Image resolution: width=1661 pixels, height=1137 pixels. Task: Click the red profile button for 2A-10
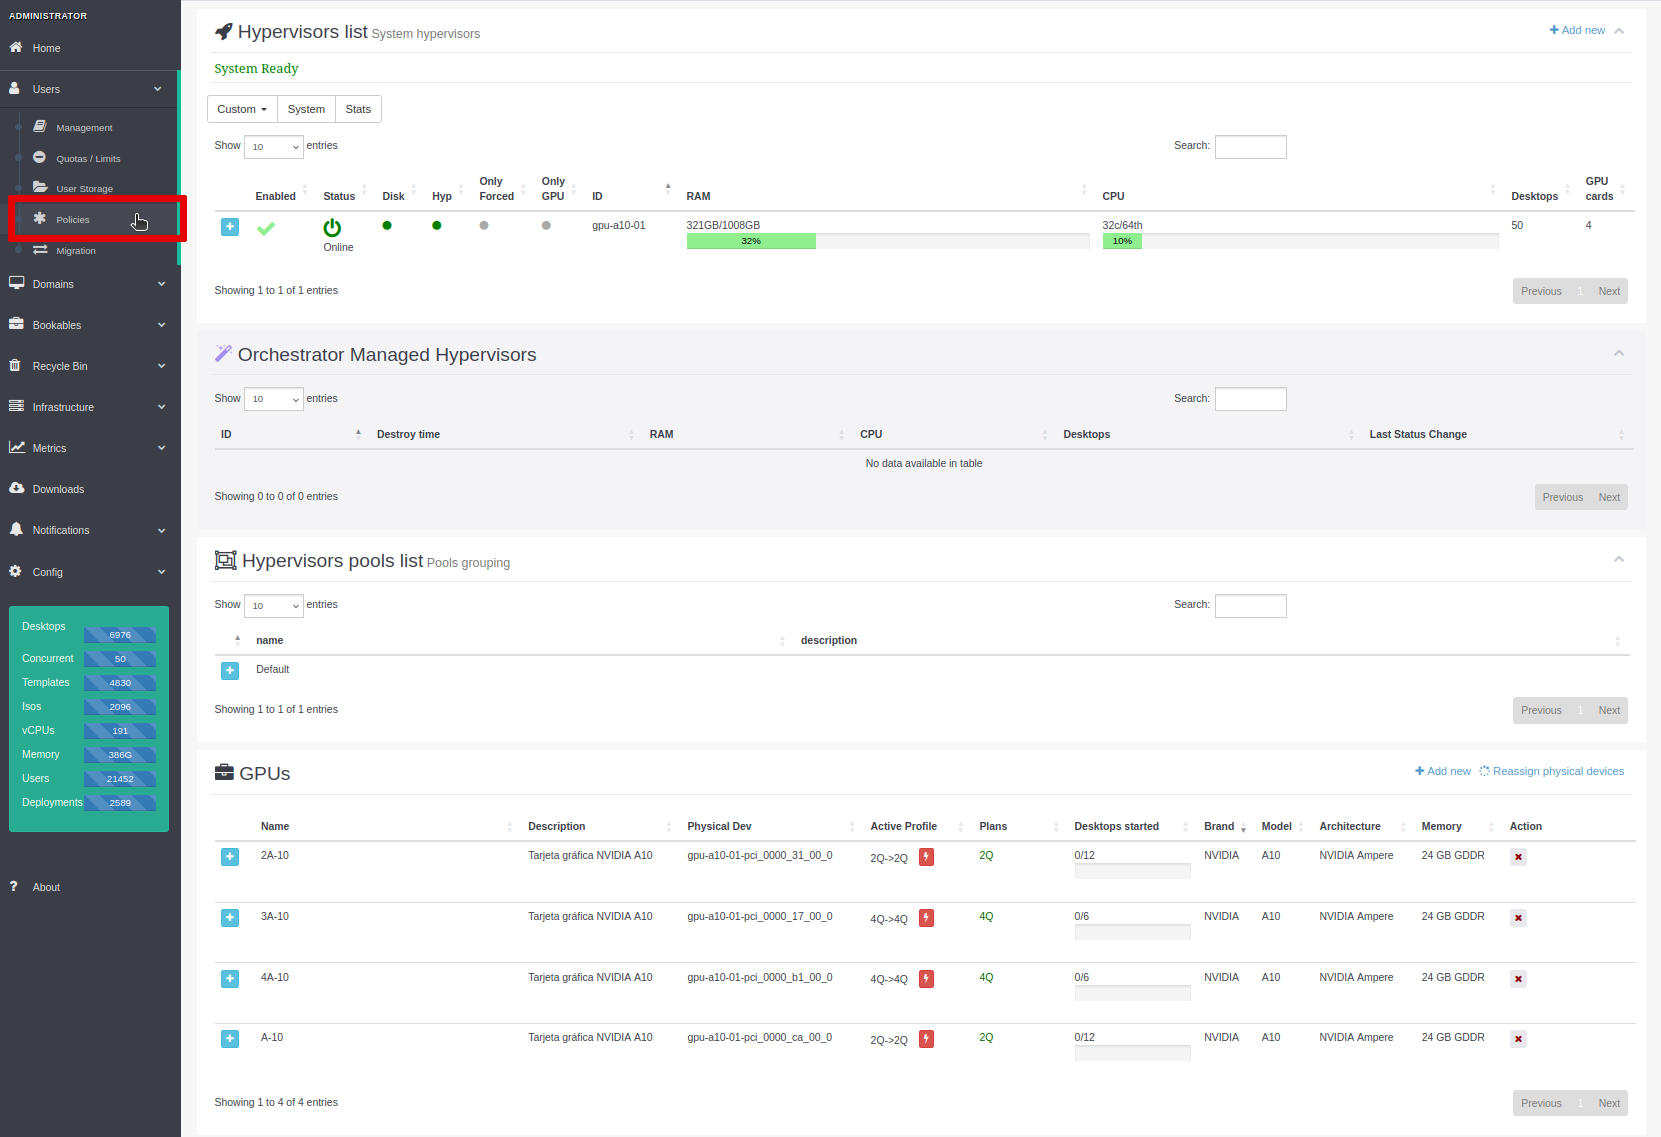pyautogui.click(x=926, y=857)
